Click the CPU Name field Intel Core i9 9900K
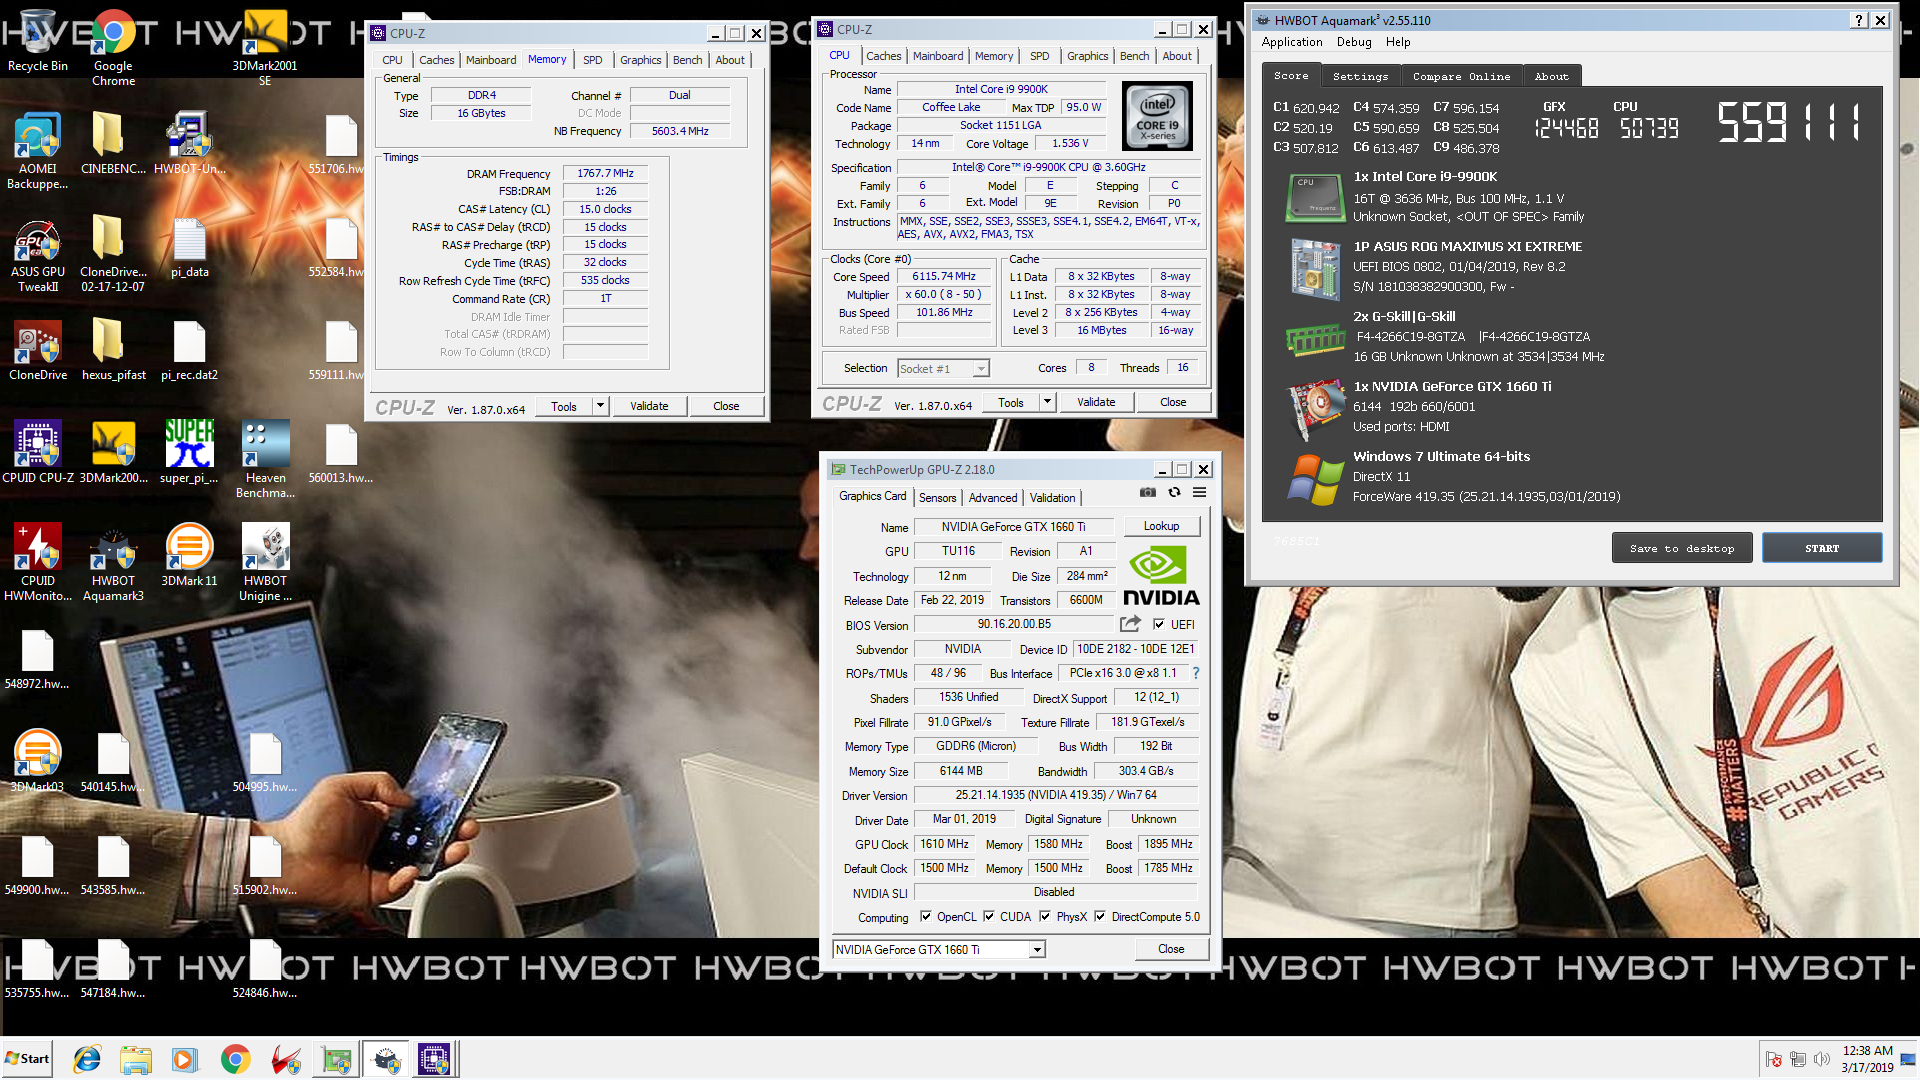Screen dimensions: 1920x1080 pos(1001,89)
